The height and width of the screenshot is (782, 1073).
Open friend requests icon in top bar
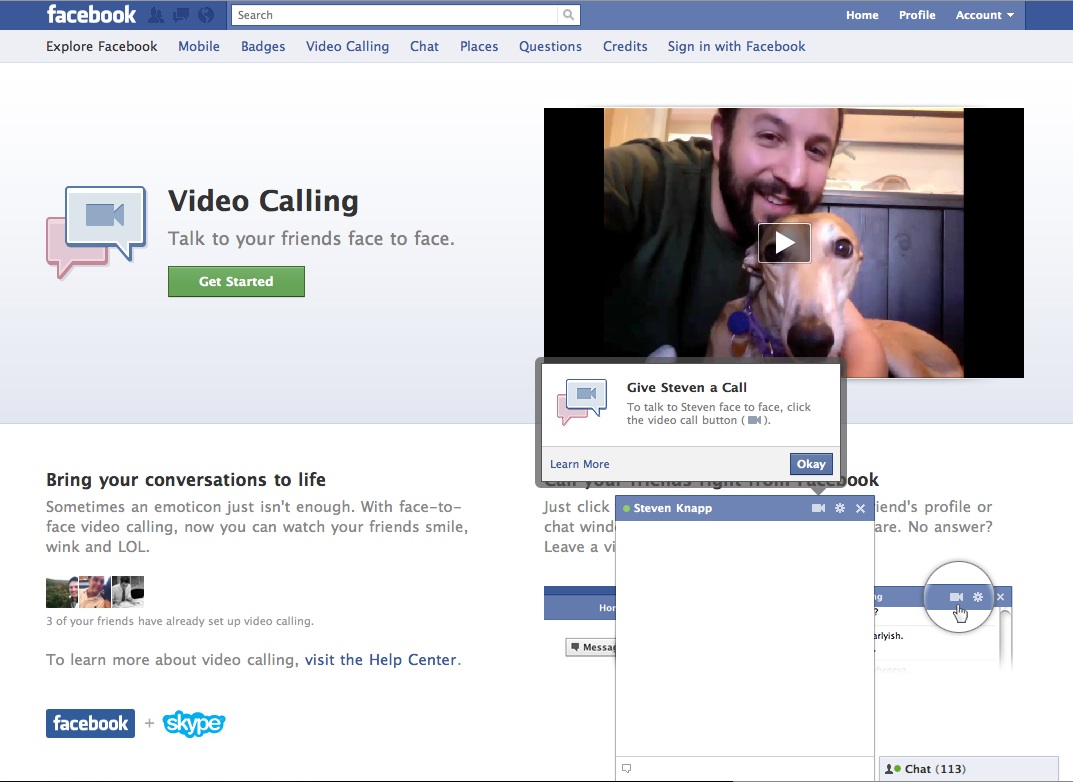pos(156,15)
